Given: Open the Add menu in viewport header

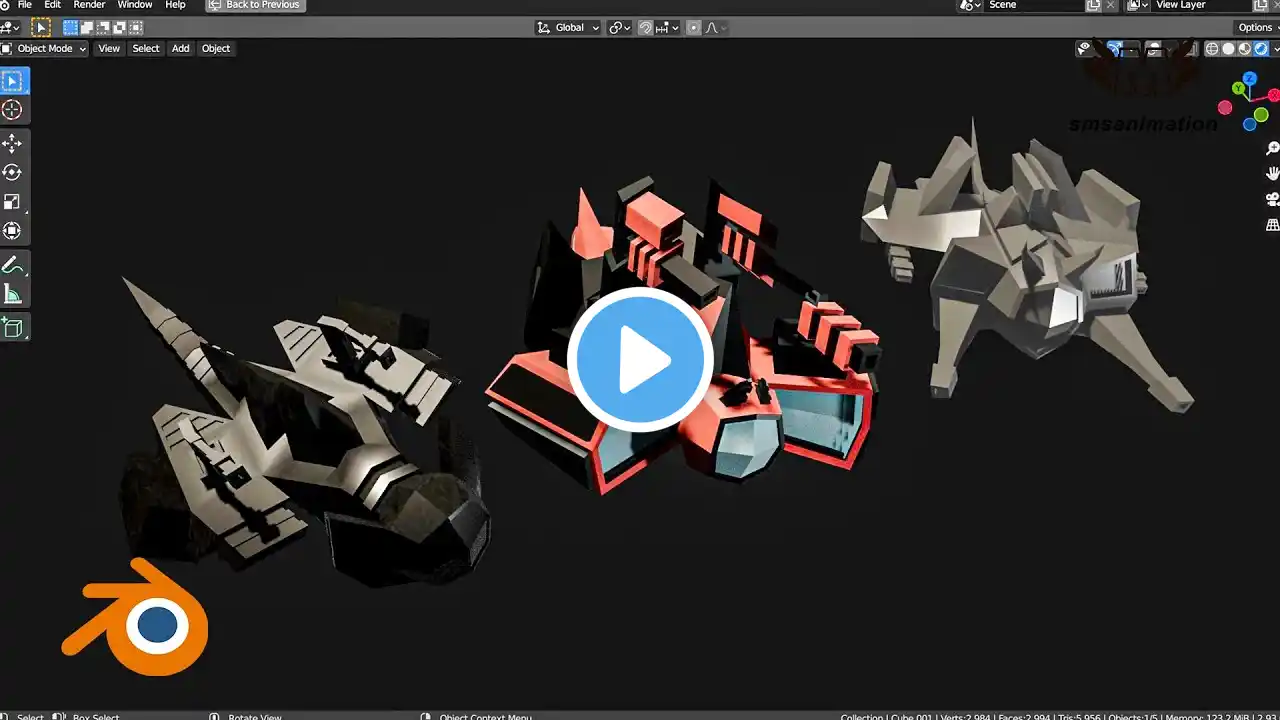Looking at the screenshot, I should (180, 48).
